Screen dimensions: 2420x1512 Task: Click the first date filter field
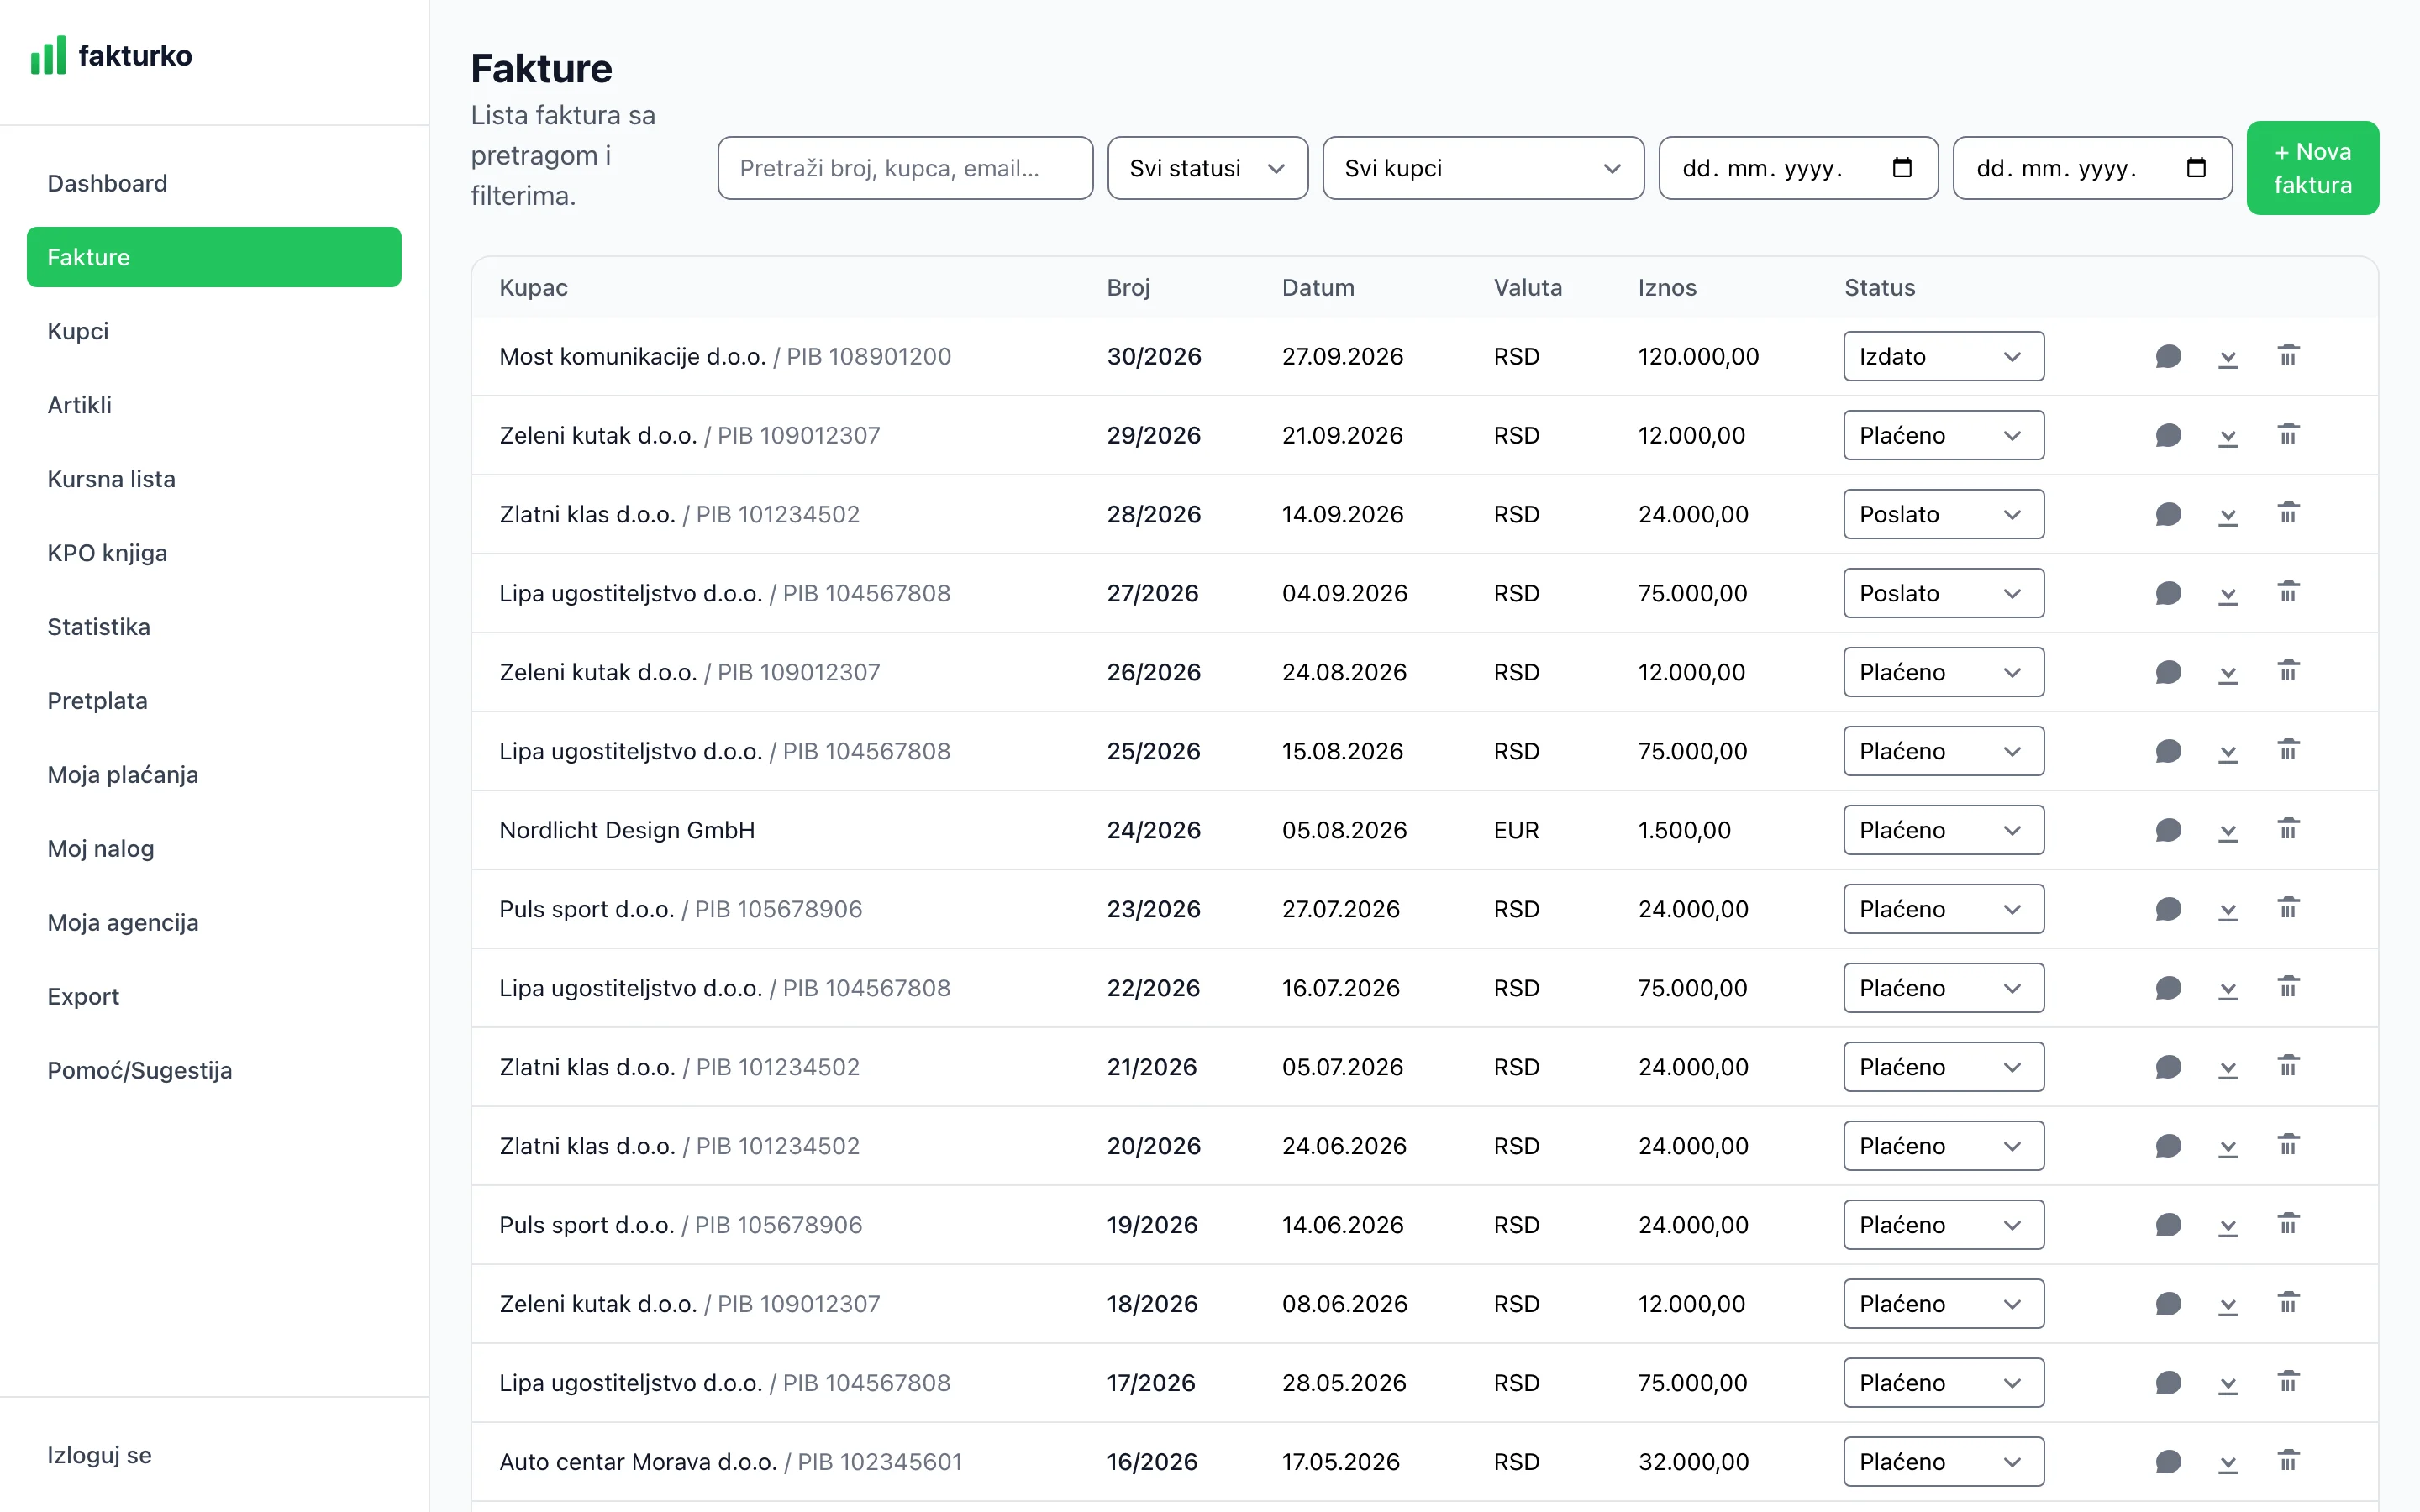(1798, 168)
